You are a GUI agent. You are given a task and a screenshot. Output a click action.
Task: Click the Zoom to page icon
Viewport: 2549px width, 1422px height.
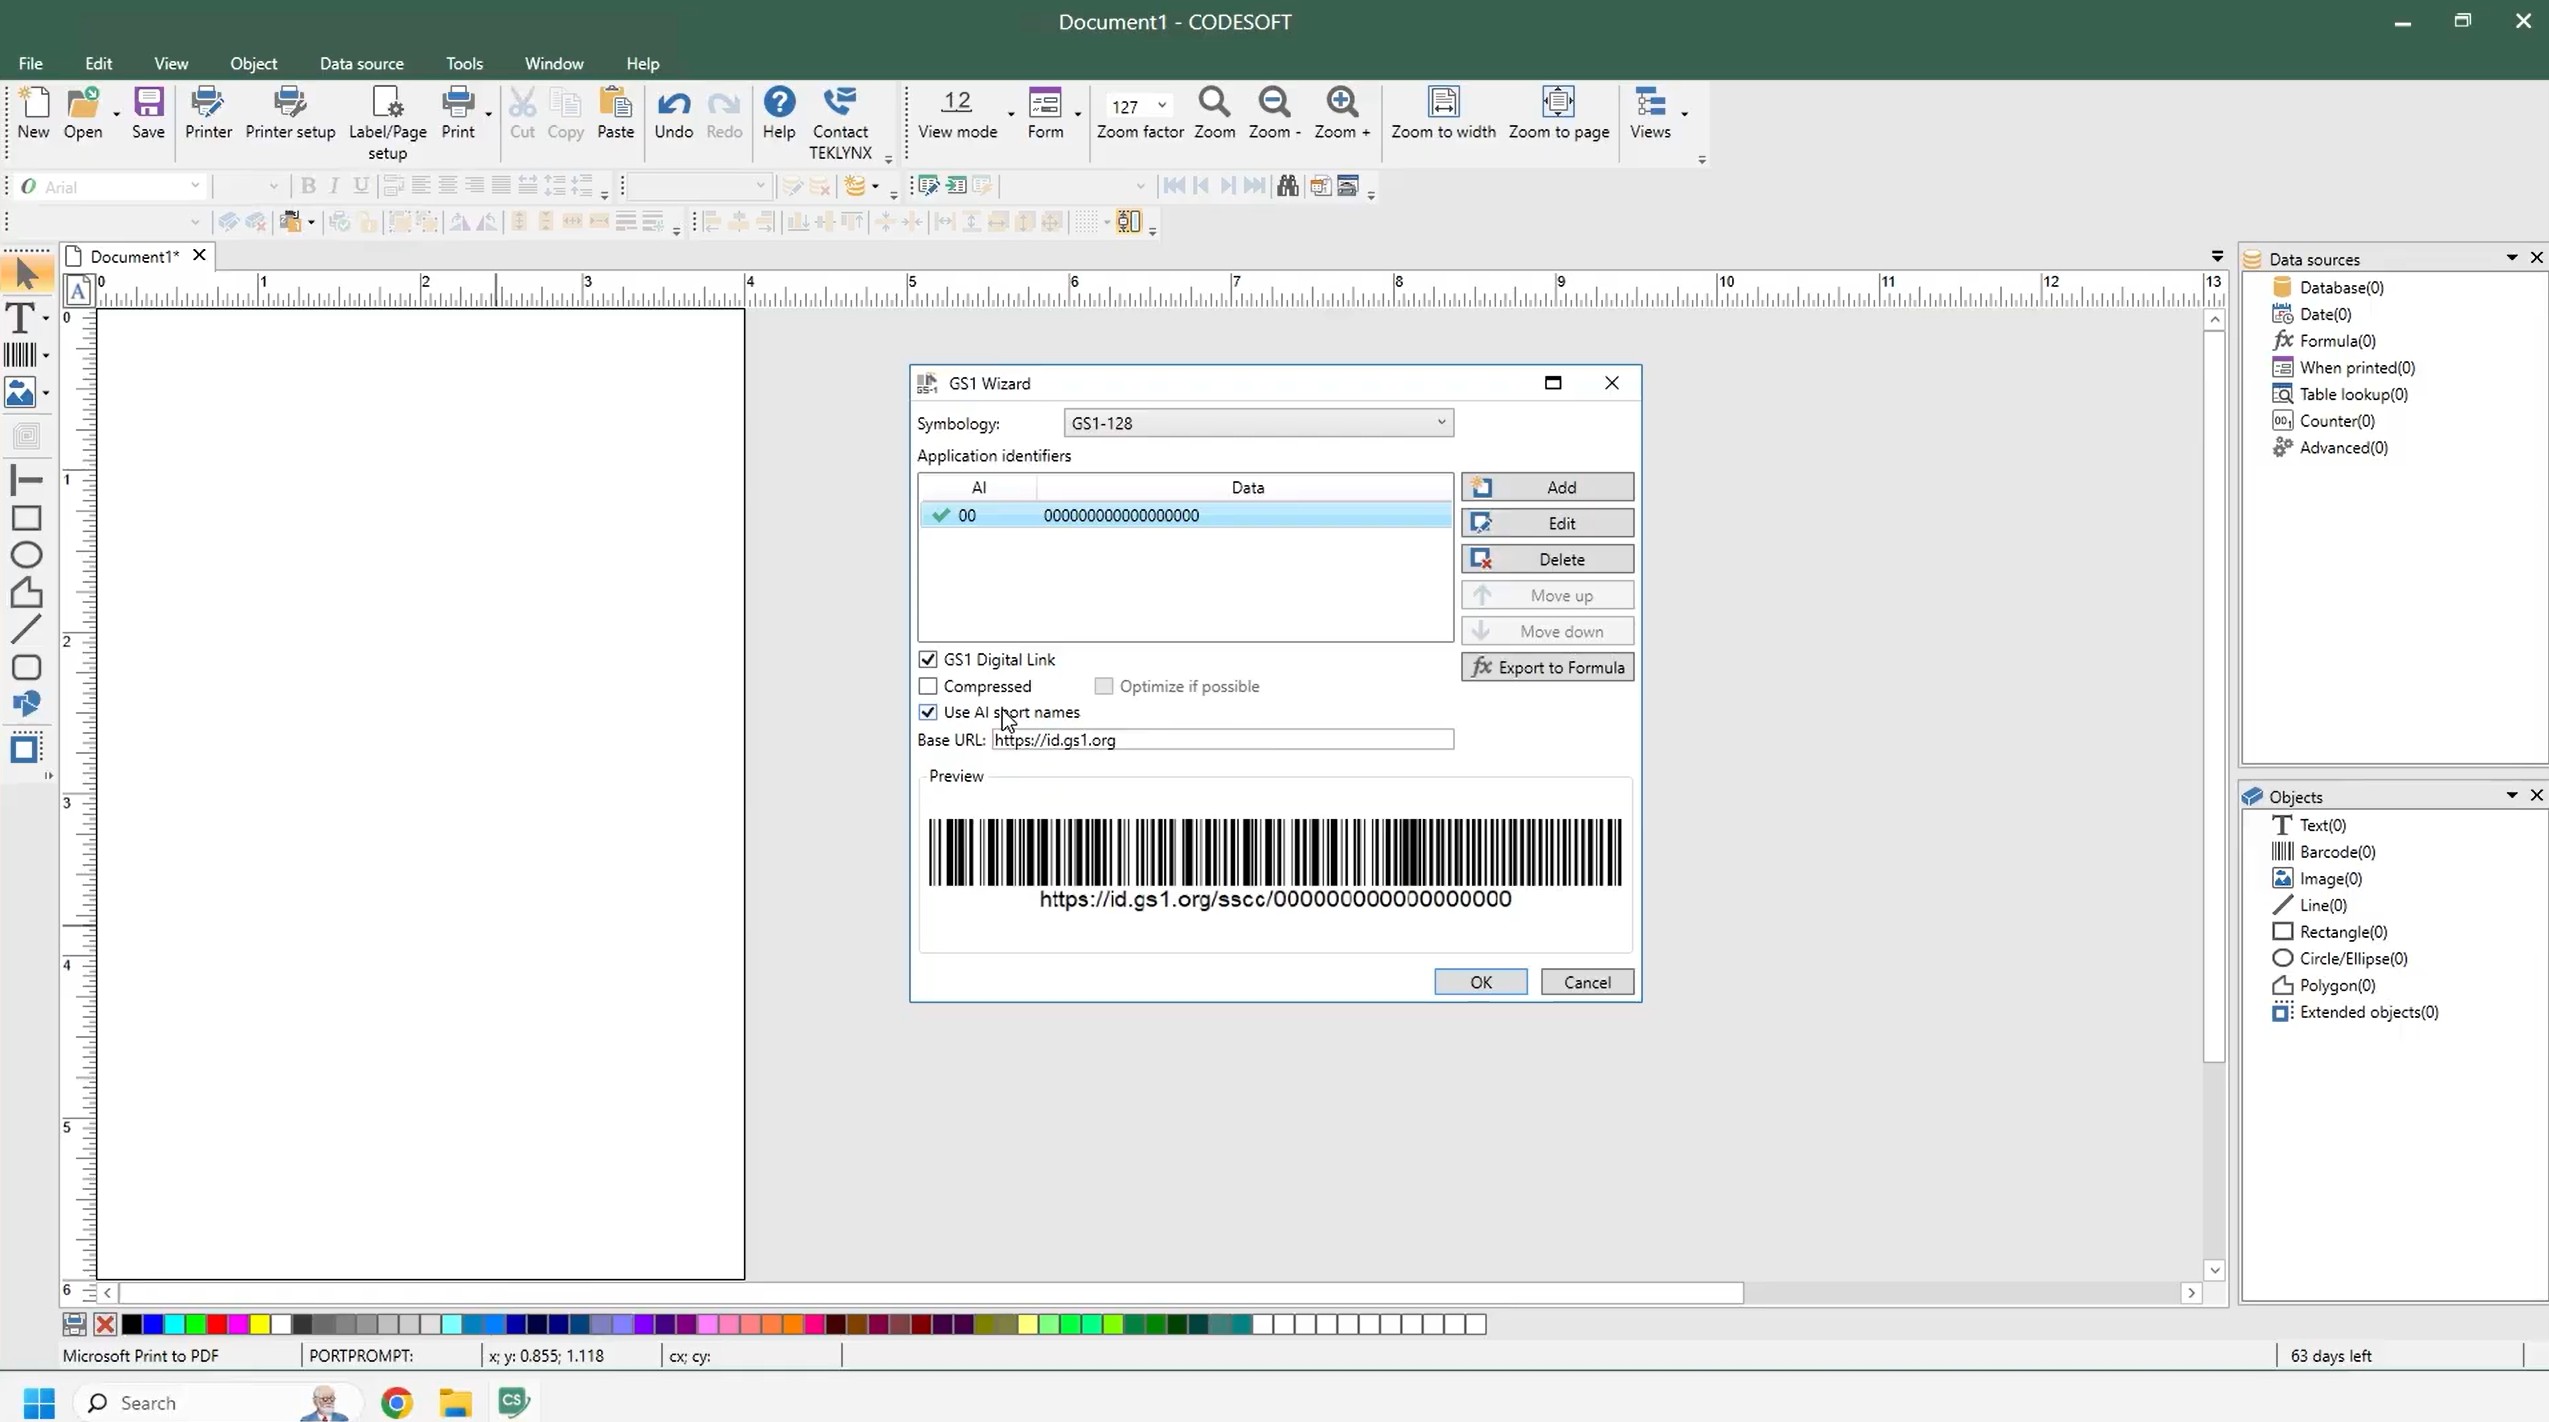(x=1558, y=112)
